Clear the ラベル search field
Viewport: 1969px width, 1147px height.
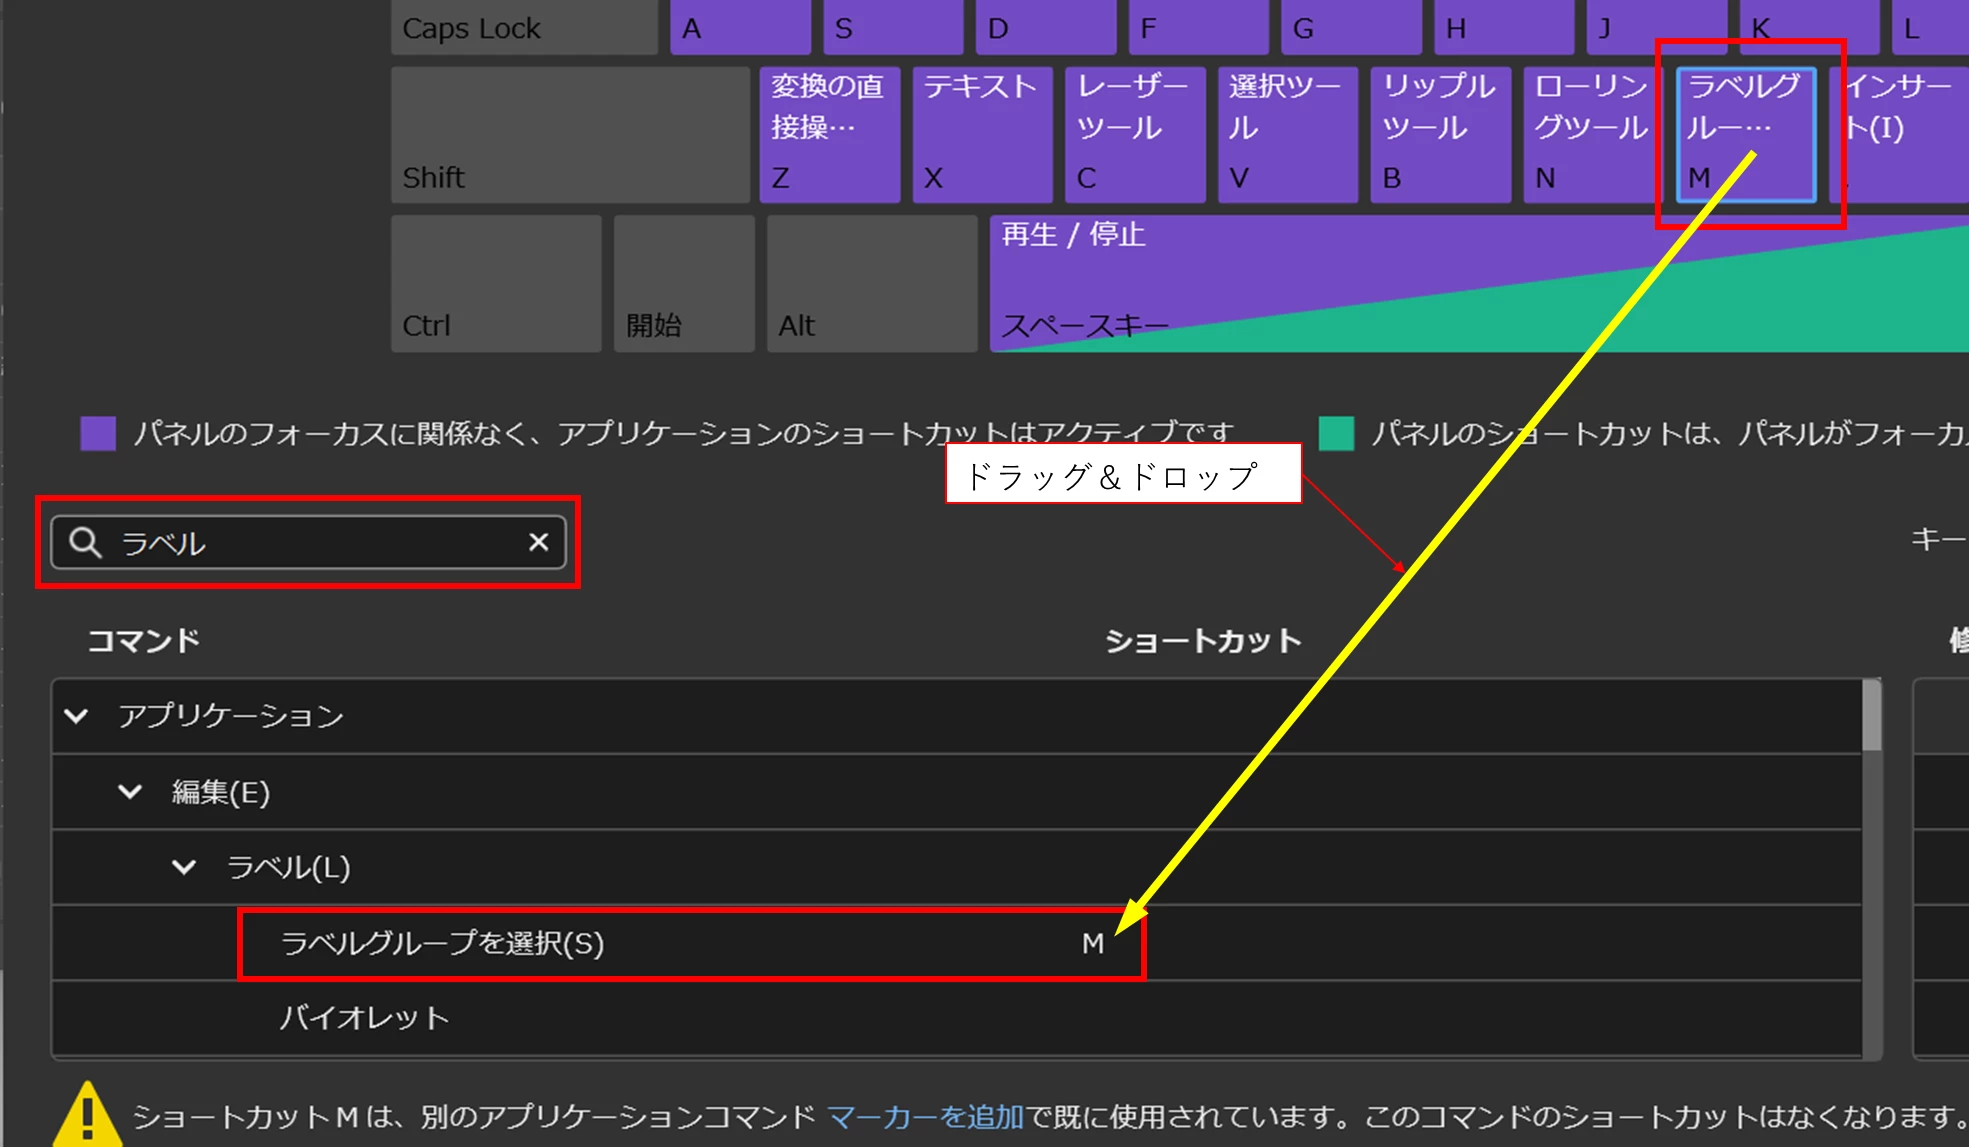click(x=538, y=542)
